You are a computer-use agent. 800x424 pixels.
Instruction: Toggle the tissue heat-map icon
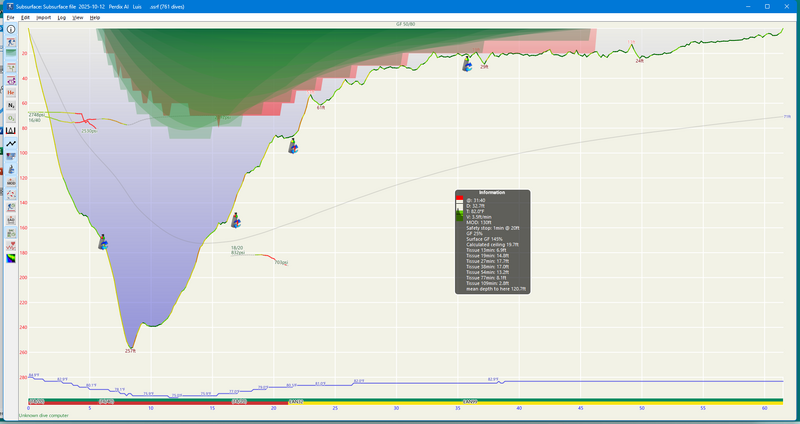coord(11,257)
